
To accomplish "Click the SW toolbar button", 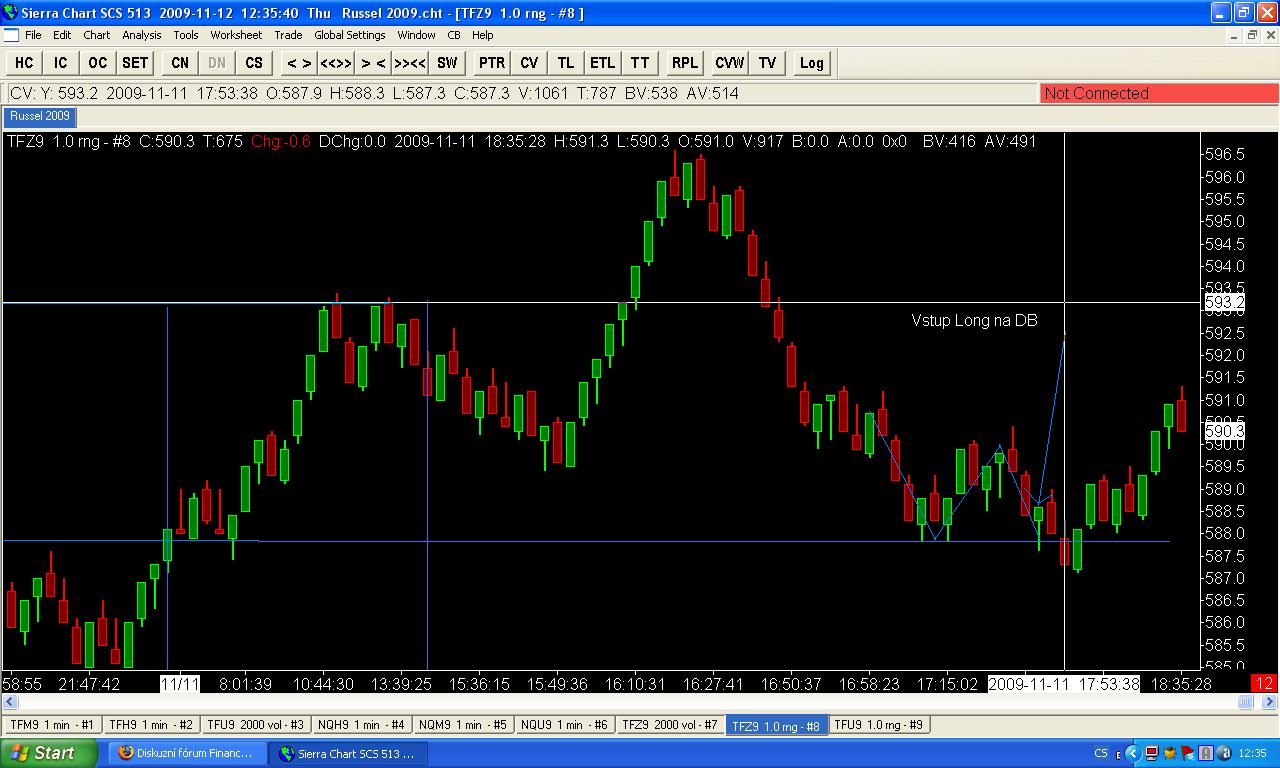I will [x=447, y=63].
